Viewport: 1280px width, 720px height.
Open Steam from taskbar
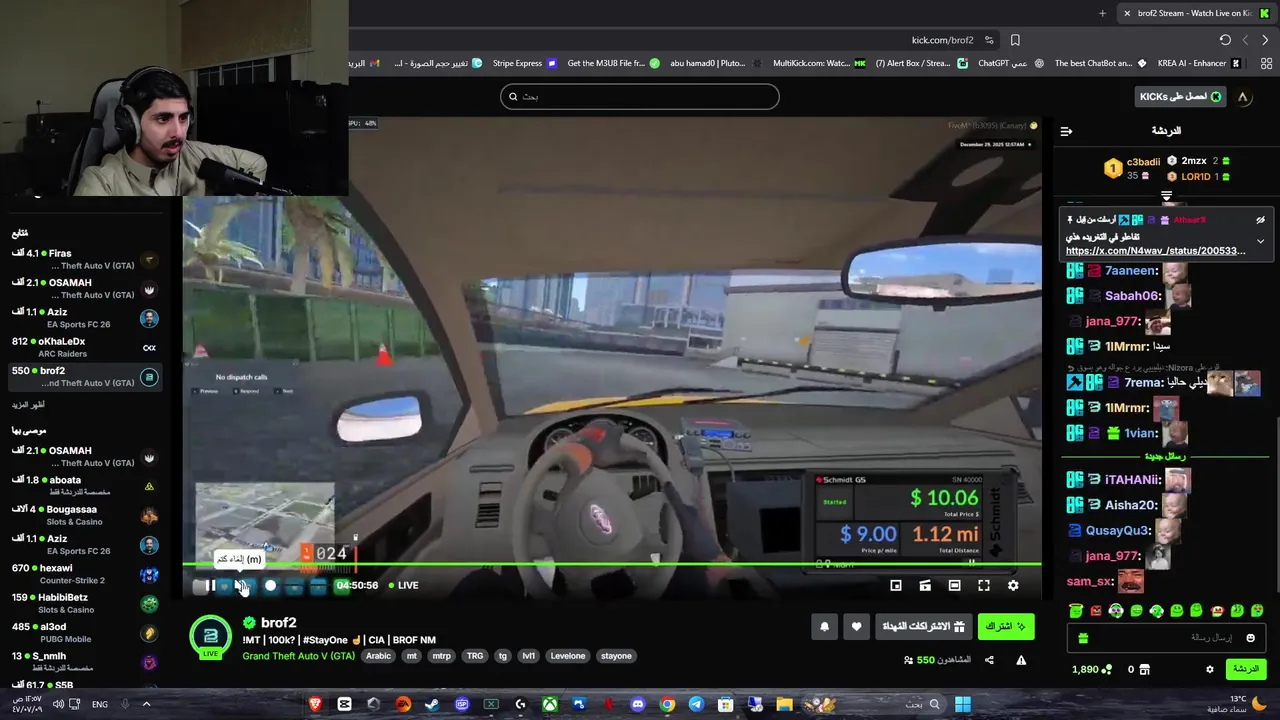(432, 704)
